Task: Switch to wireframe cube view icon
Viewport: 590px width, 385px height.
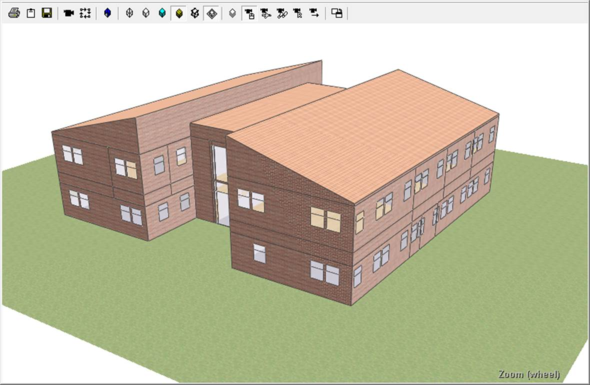Action: click(129, 13)
